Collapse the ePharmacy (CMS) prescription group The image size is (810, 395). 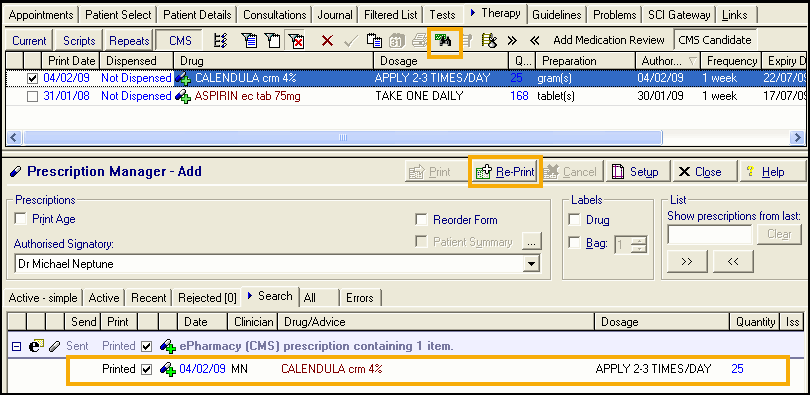coord(16,346)
